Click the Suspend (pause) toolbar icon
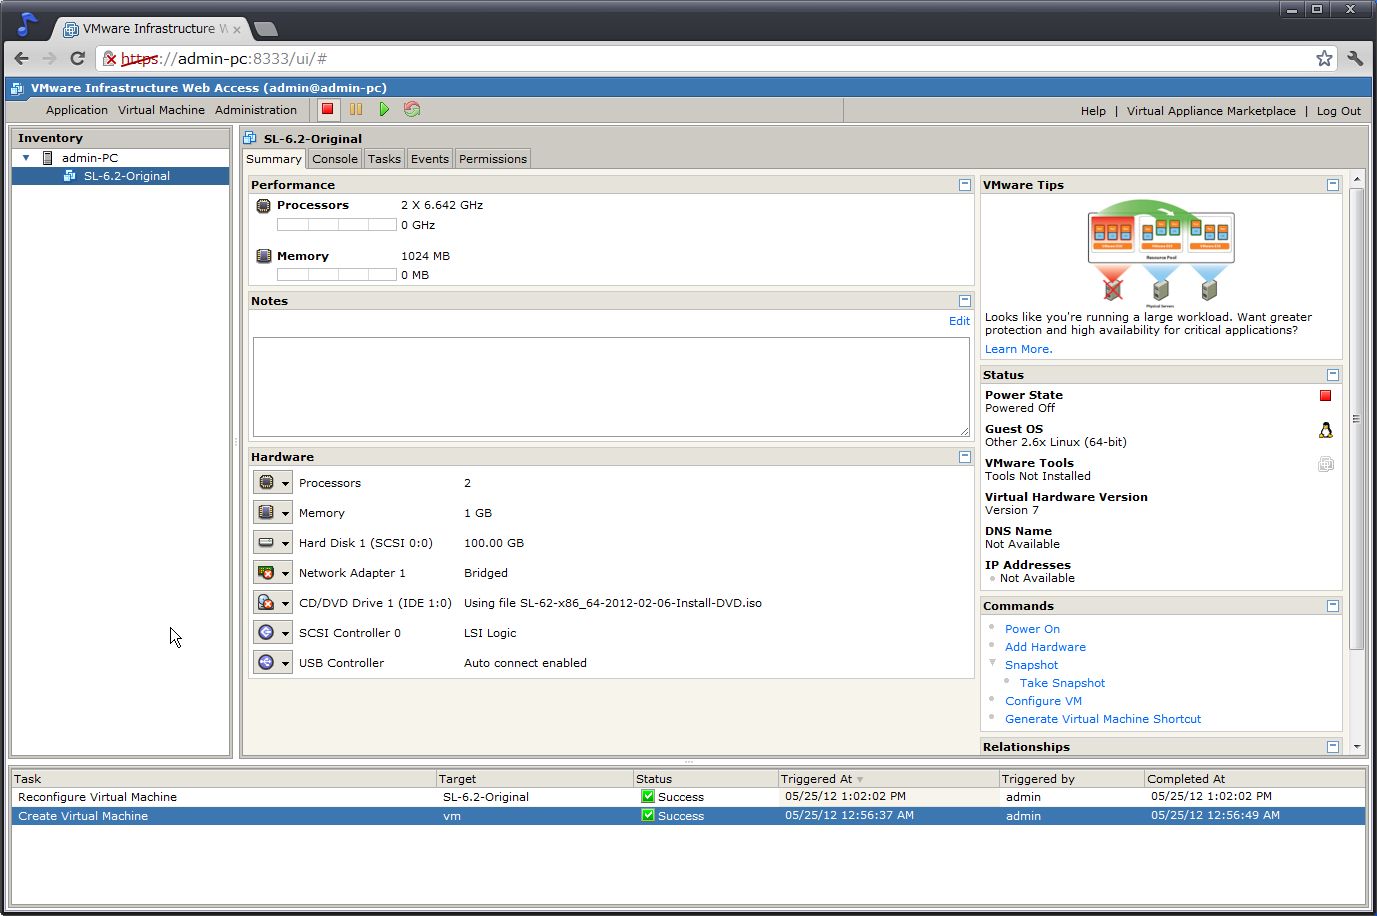This screenshot has height=916, width=1377. tap(356, 109)
